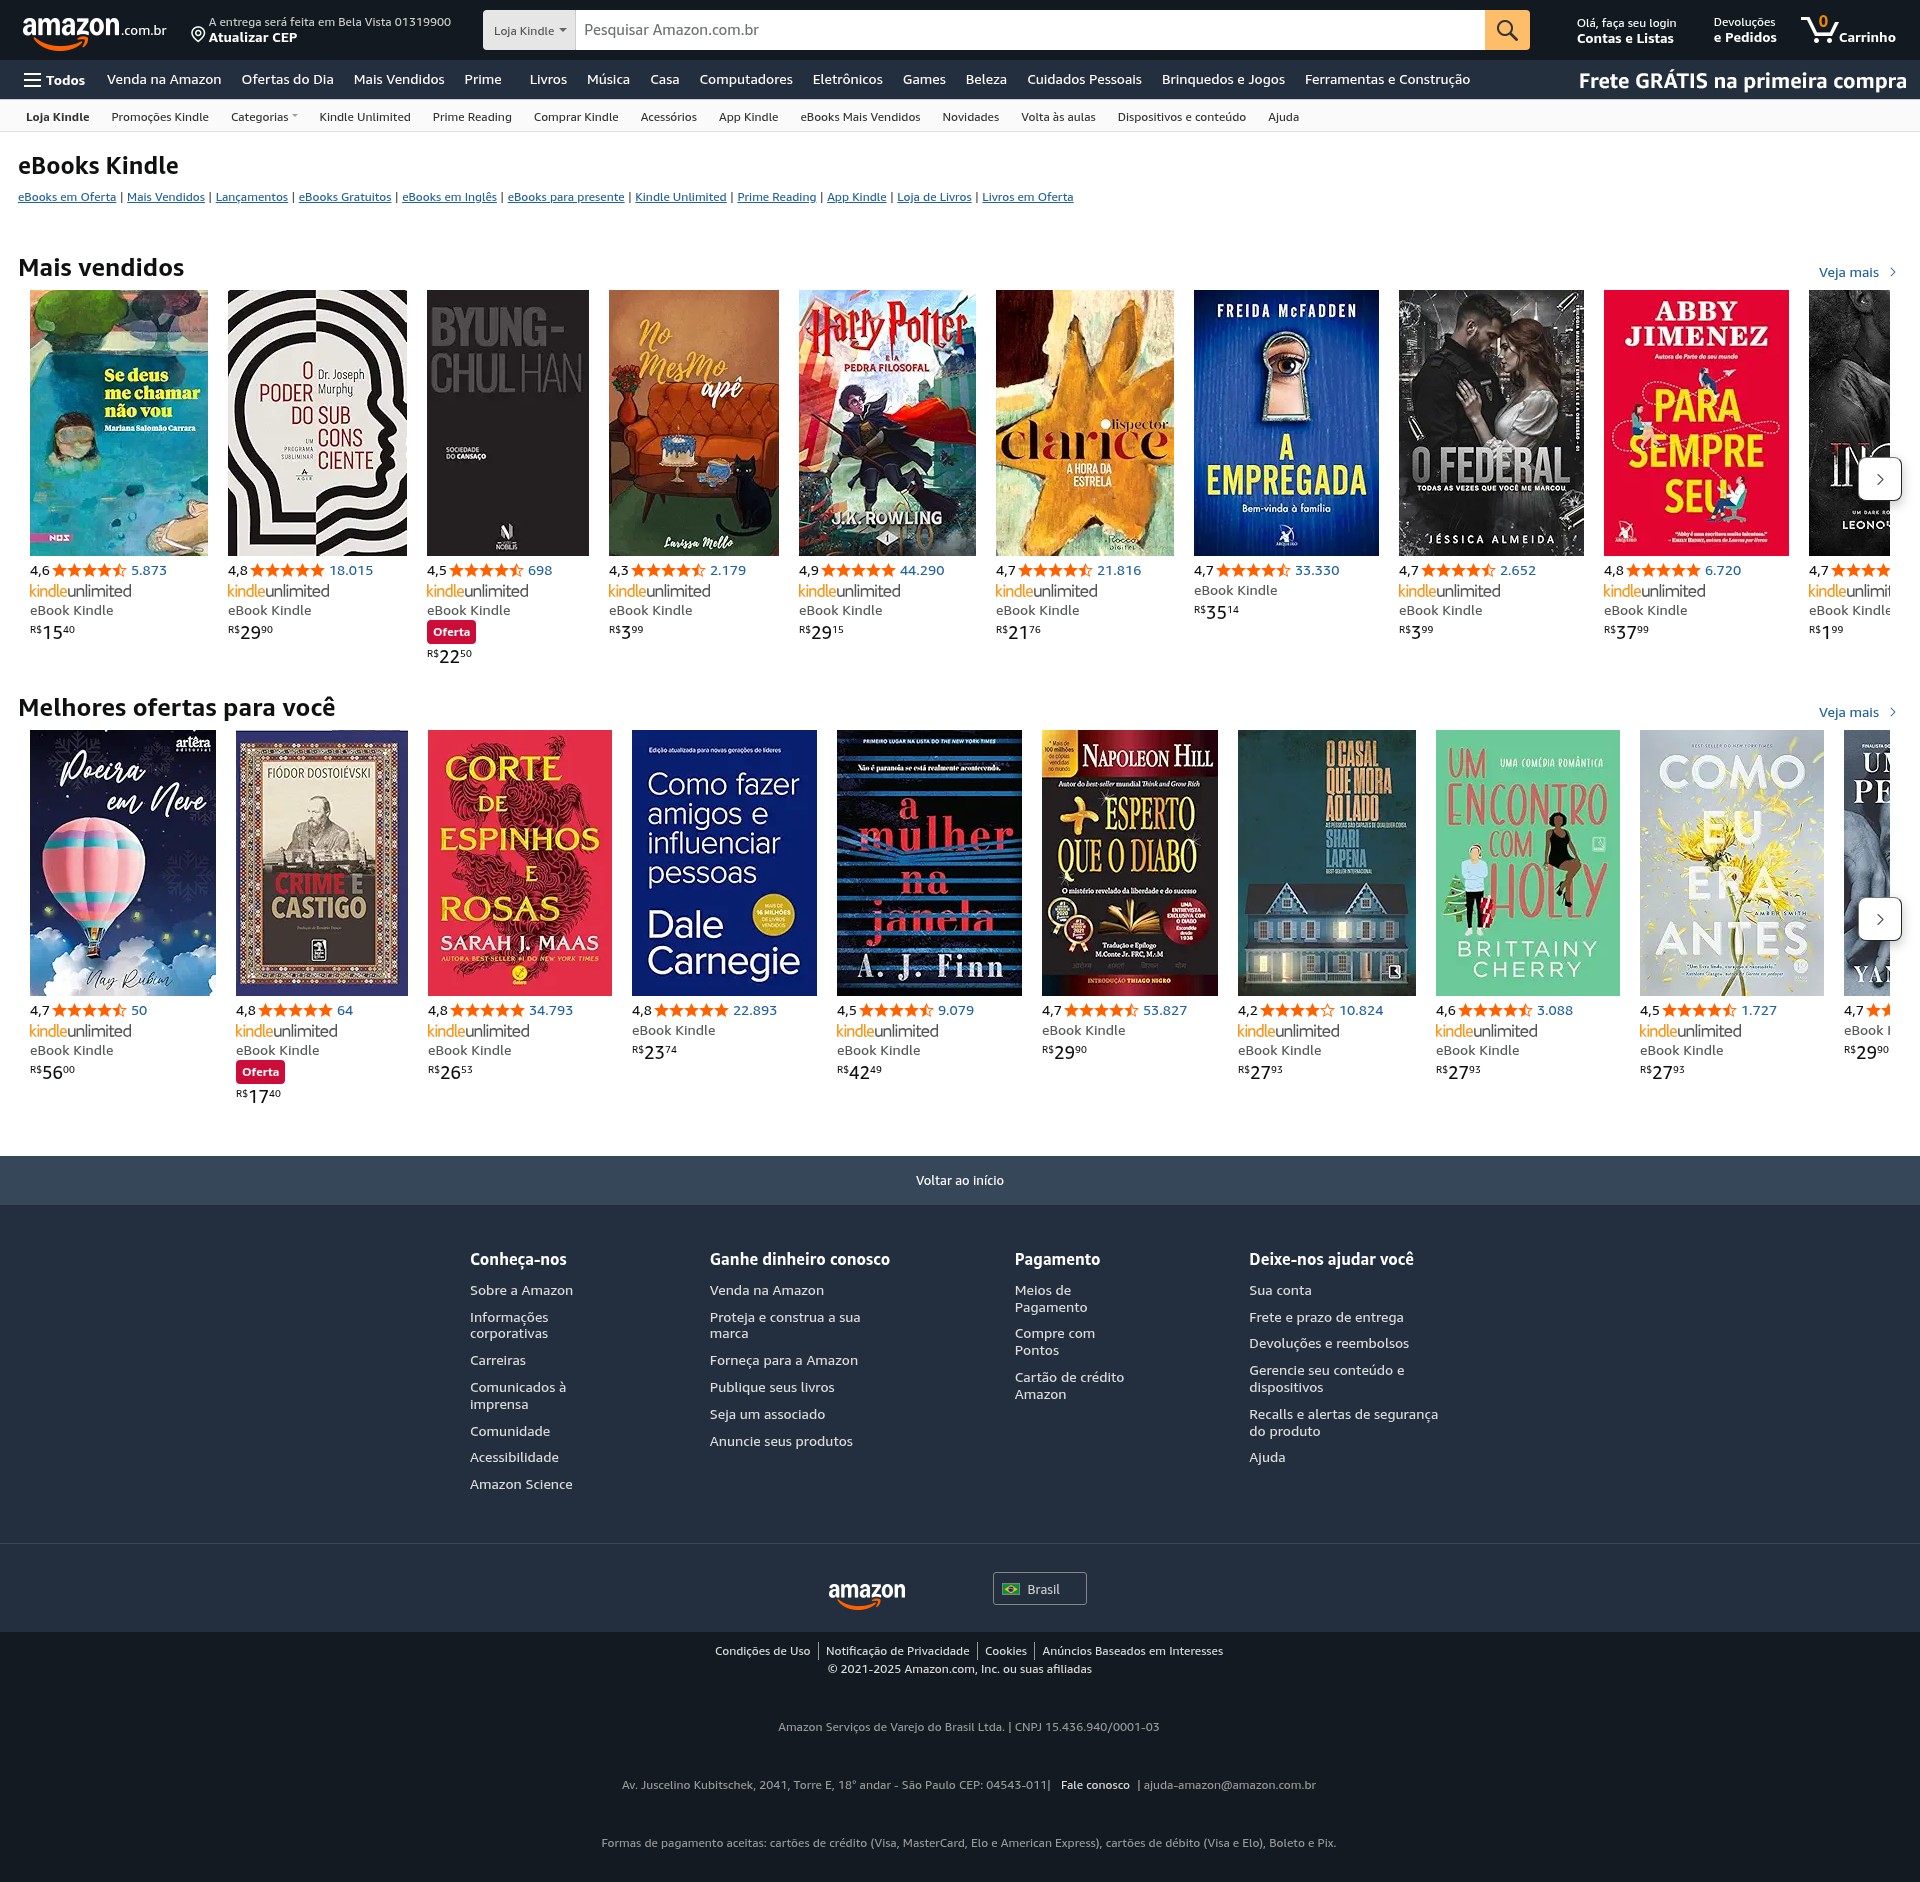This screenshot has width=1920, height=1882.
Task: Select Livros in the navigation bar
Action: 548,80
